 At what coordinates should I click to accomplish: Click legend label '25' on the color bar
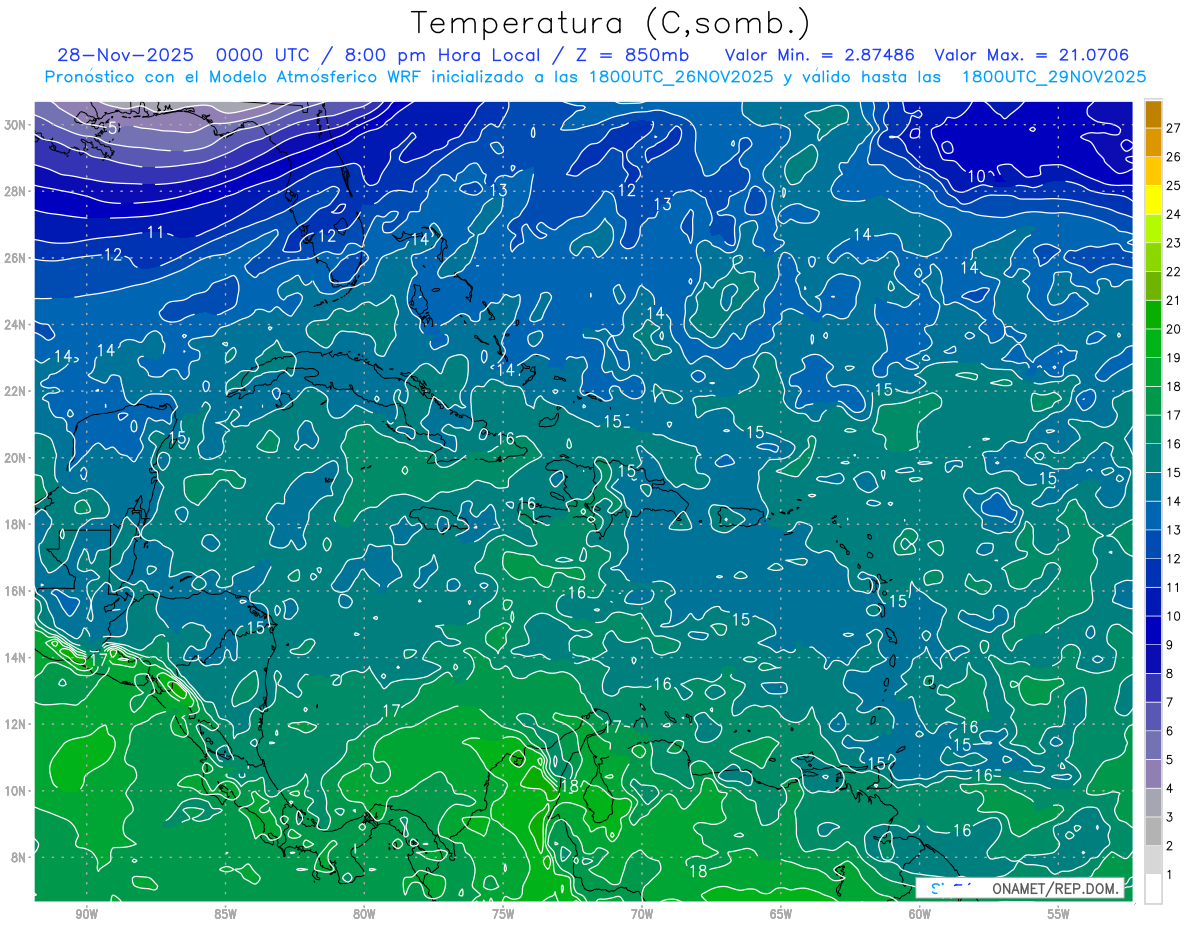coord(1175,186)
